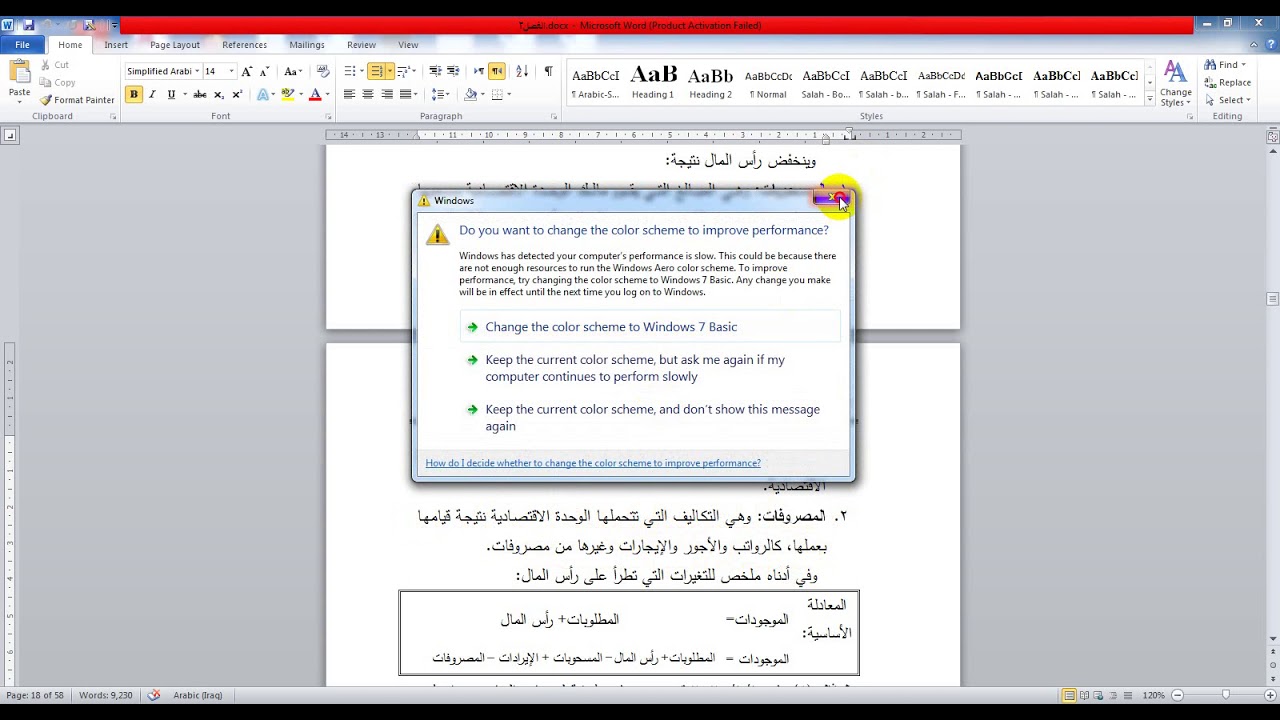Open the font name dropdown
Viewport: 1280px width, 720px height.
tap(197, 71)
